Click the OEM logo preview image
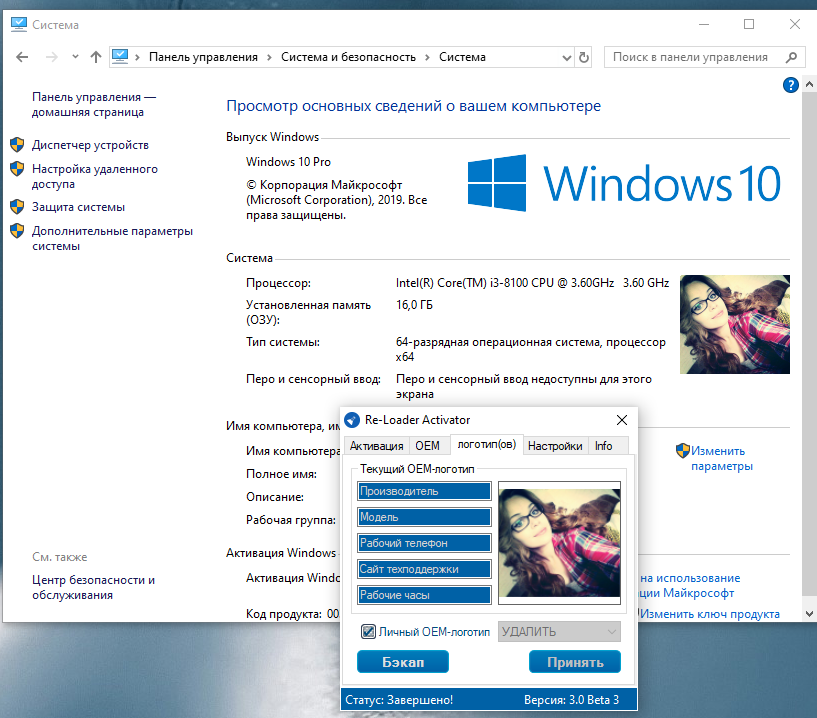 coord(559,543)
